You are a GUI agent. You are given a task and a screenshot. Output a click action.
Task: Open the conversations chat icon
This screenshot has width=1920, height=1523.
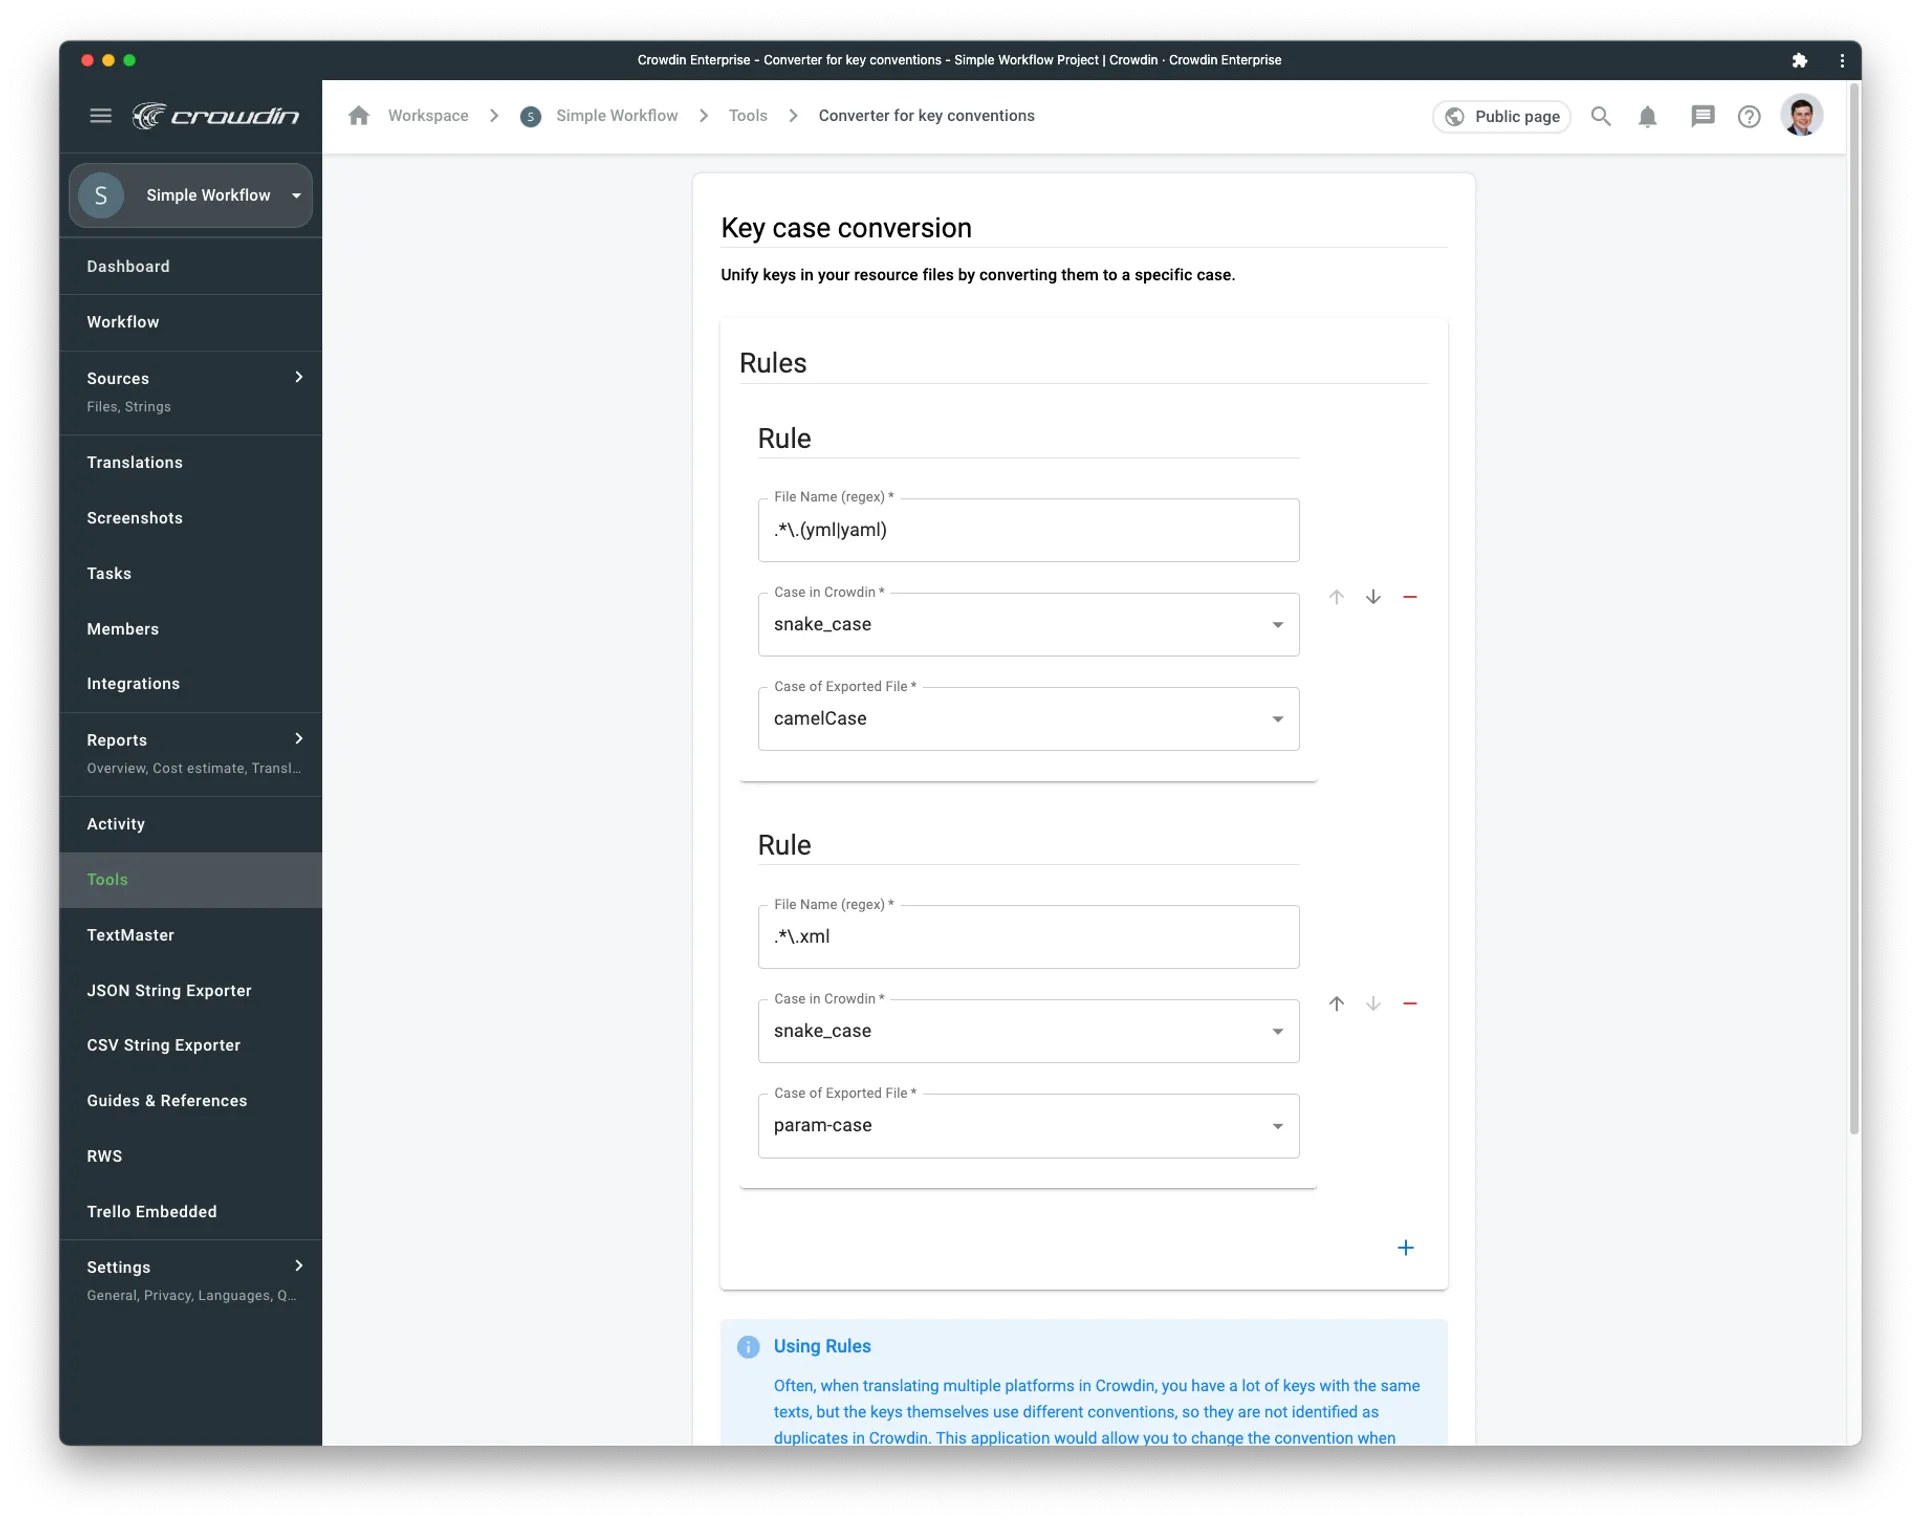[1702, 116]
